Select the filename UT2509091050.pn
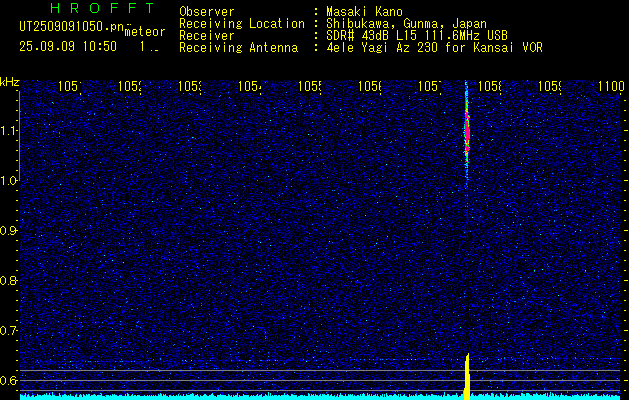The height and width of the screenshot is (400, 629). [x=72, y=26]
